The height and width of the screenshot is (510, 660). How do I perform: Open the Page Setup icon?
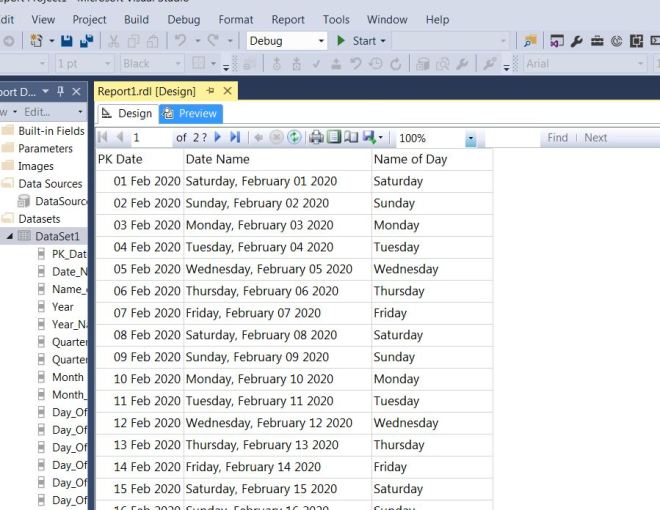pos(351,138)
